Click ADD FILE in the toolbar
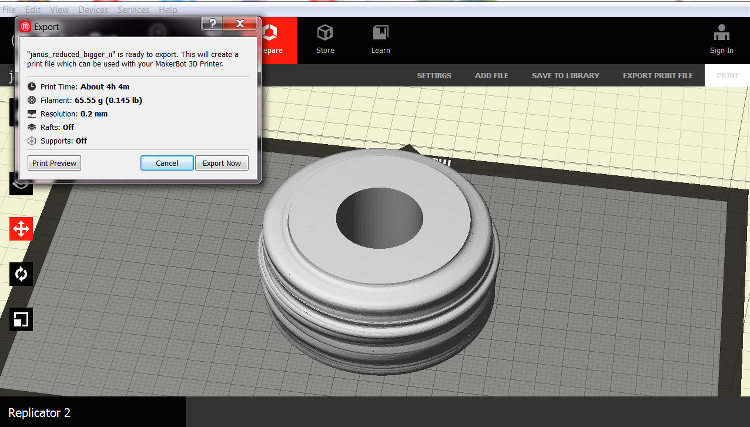The width and height of the screenshot is (750, 427). click(x=491, y=76)
